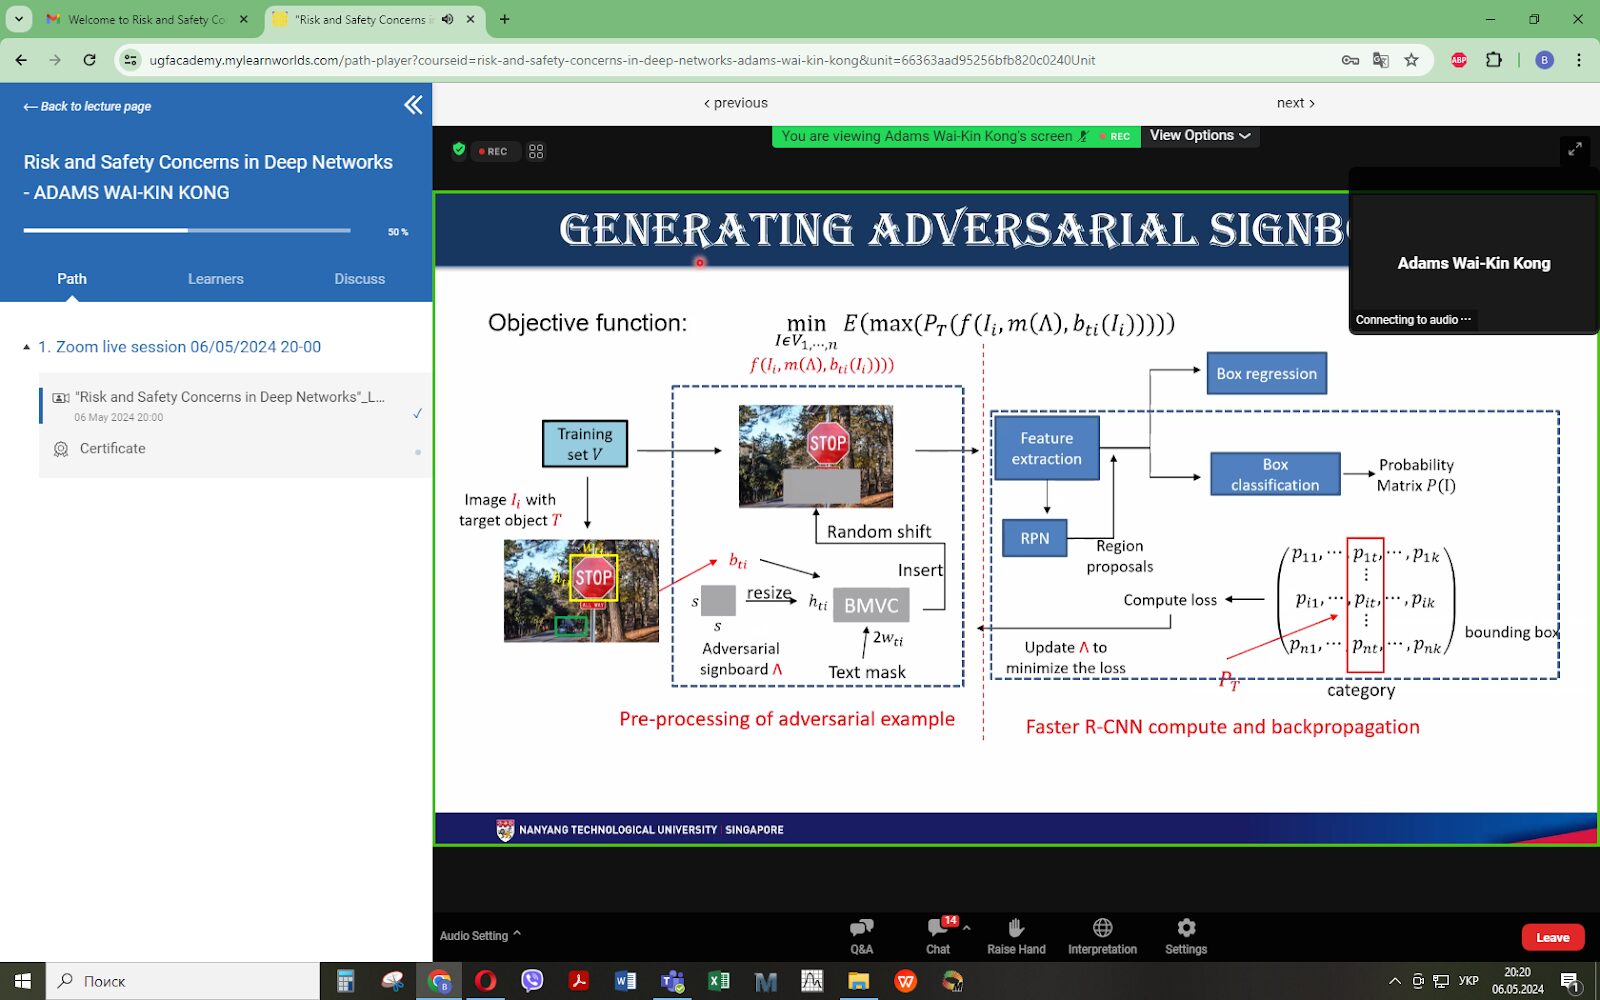The image size is (1600, 1000).
Task: Open Excel from the taskbar
Action: click(x=718, y=981)
